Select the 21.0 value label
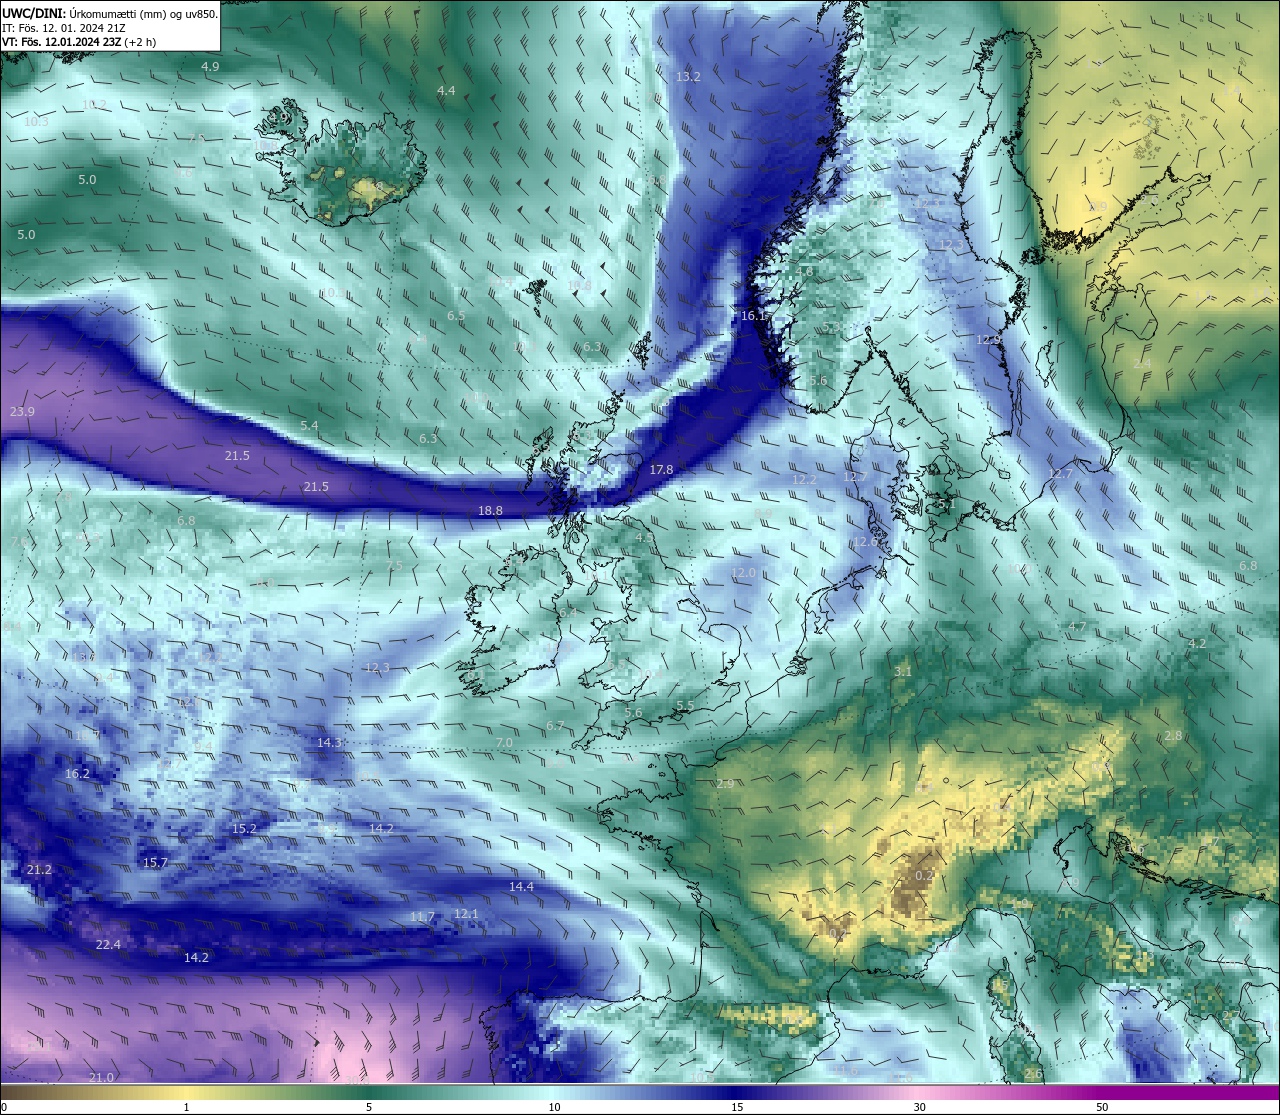Image resolution: width=1280 pixels, height=1115 pixels. click(101, 1077)
